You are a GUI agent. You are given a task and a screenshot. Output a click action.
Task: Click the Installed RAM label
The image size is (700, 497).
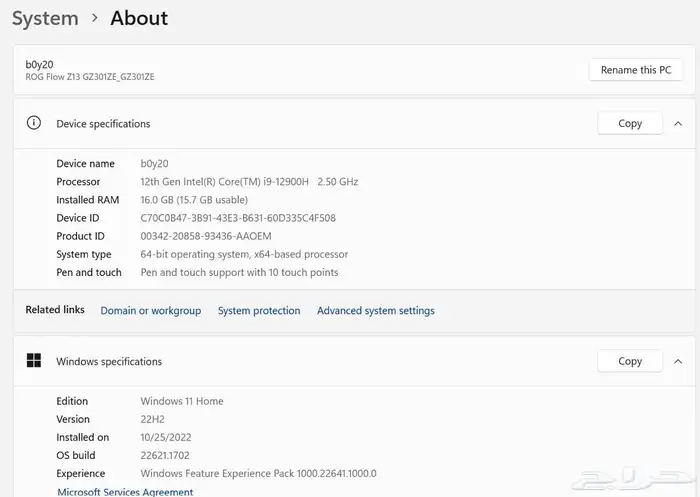click(88, 200)
